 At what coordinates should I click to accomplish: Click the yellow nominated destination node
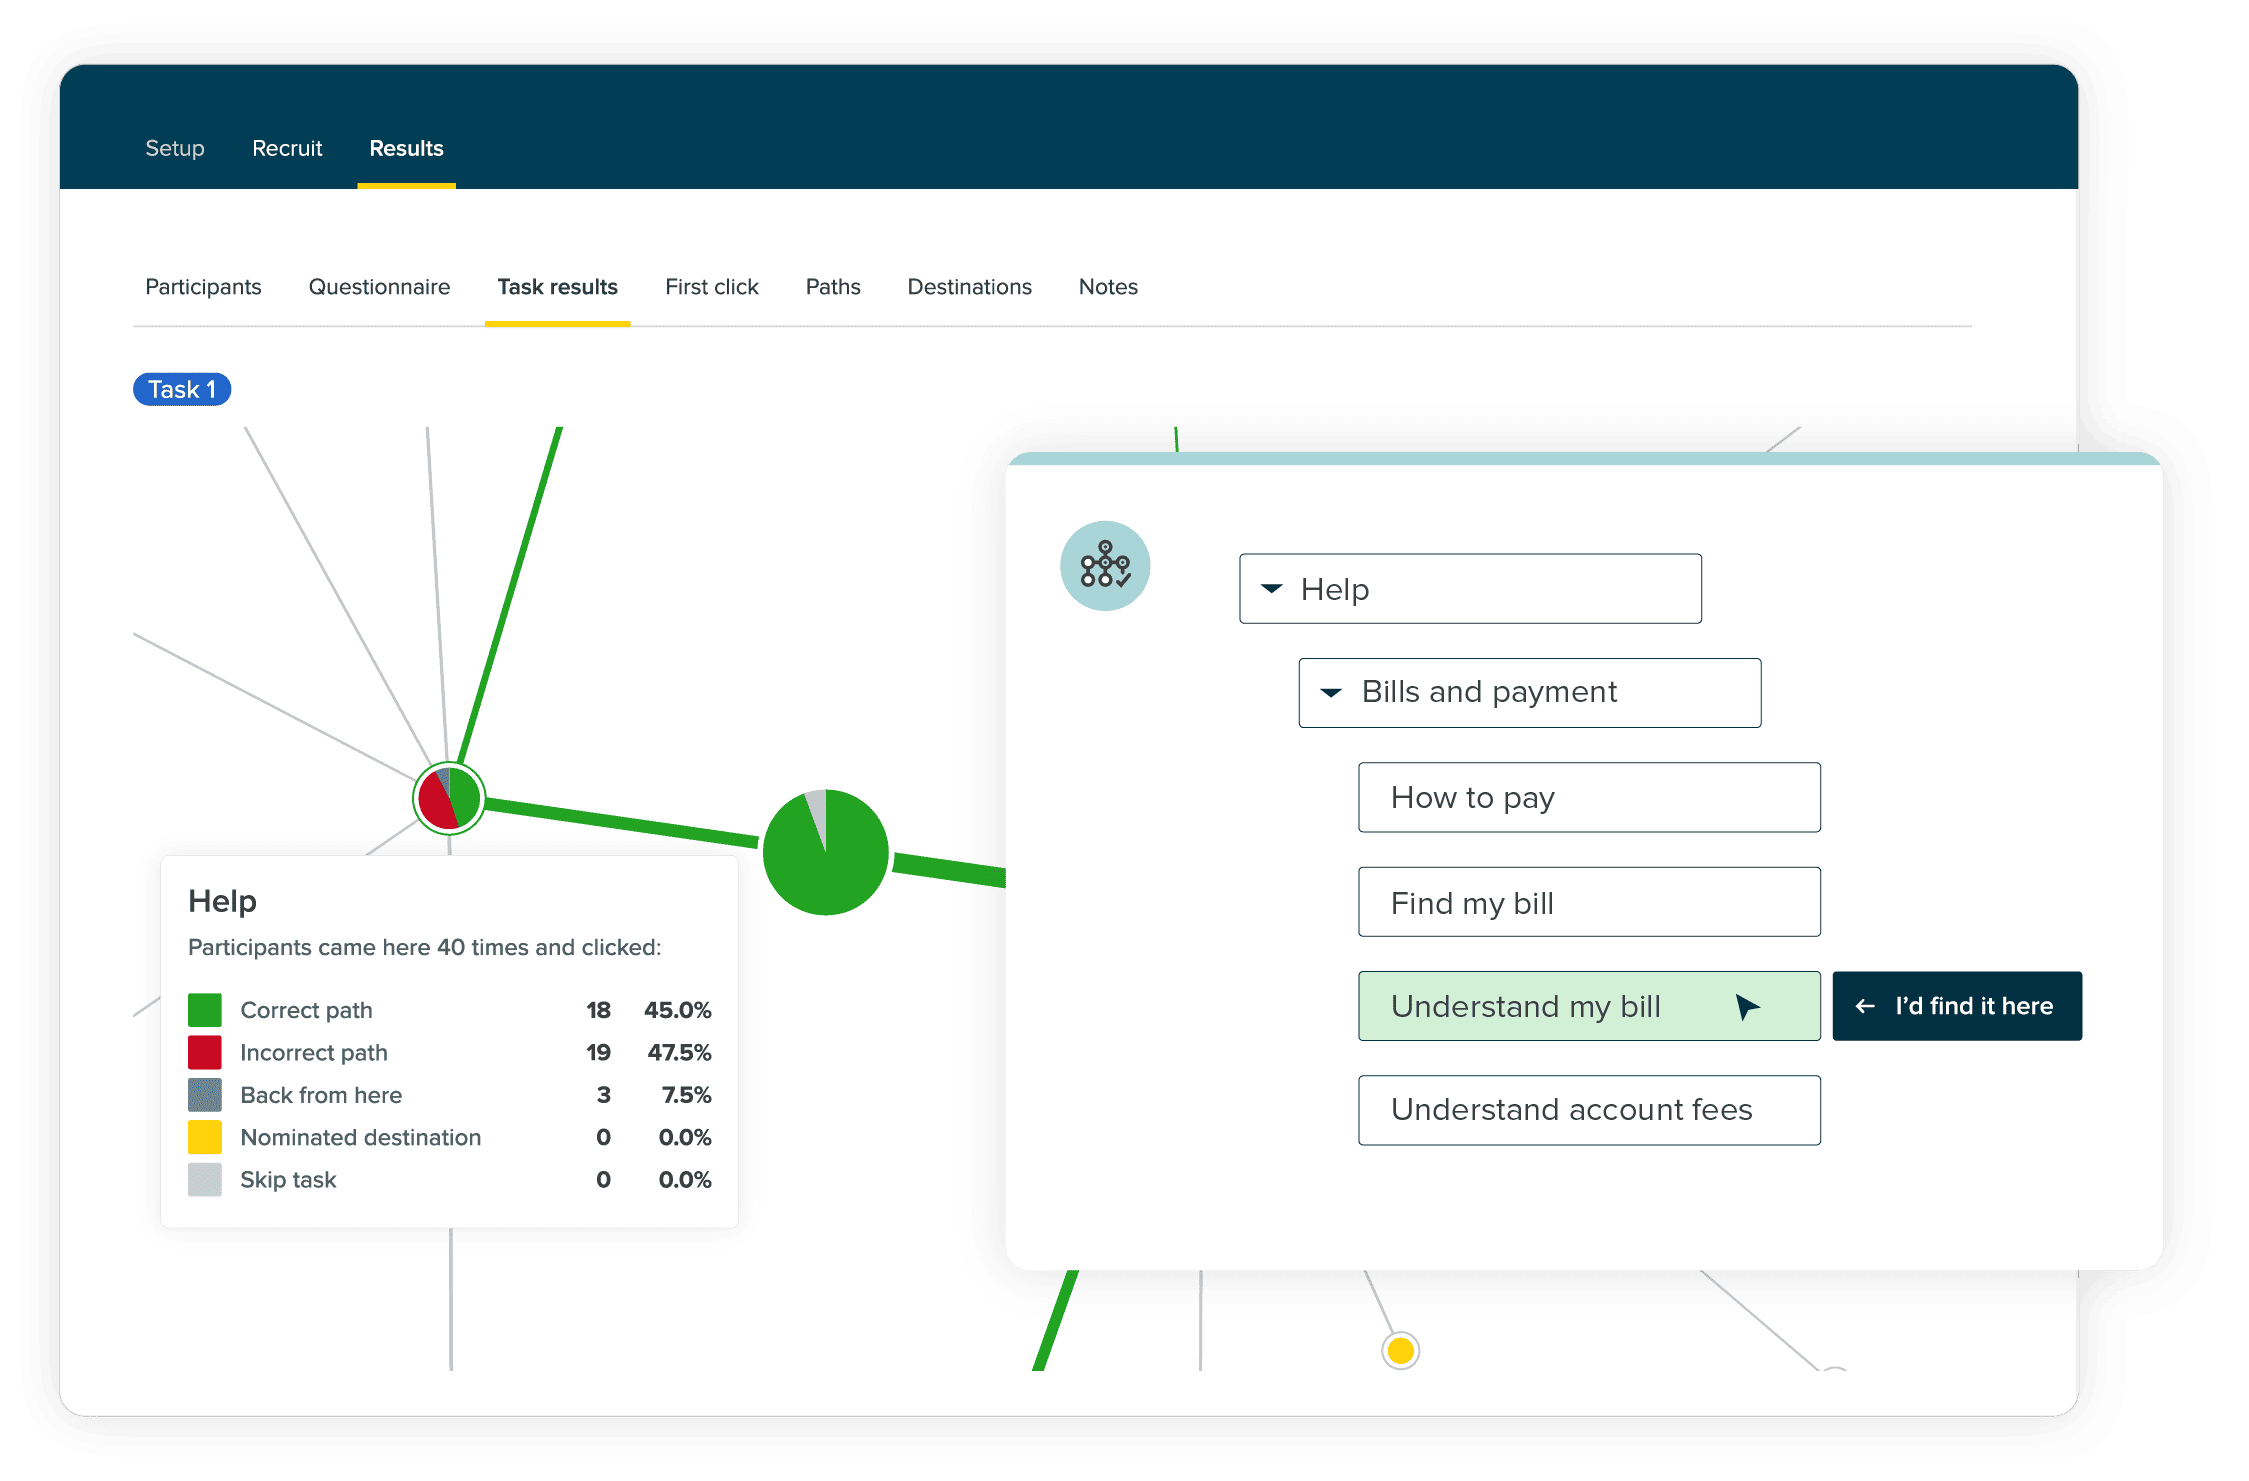click(1400, 1351)
